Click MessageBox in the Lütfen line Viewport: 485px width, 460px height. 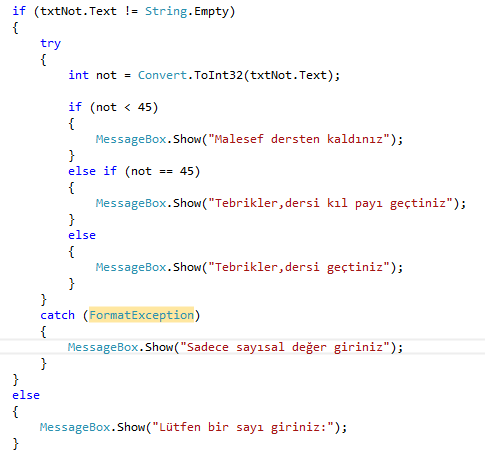[x=75, y=427]
